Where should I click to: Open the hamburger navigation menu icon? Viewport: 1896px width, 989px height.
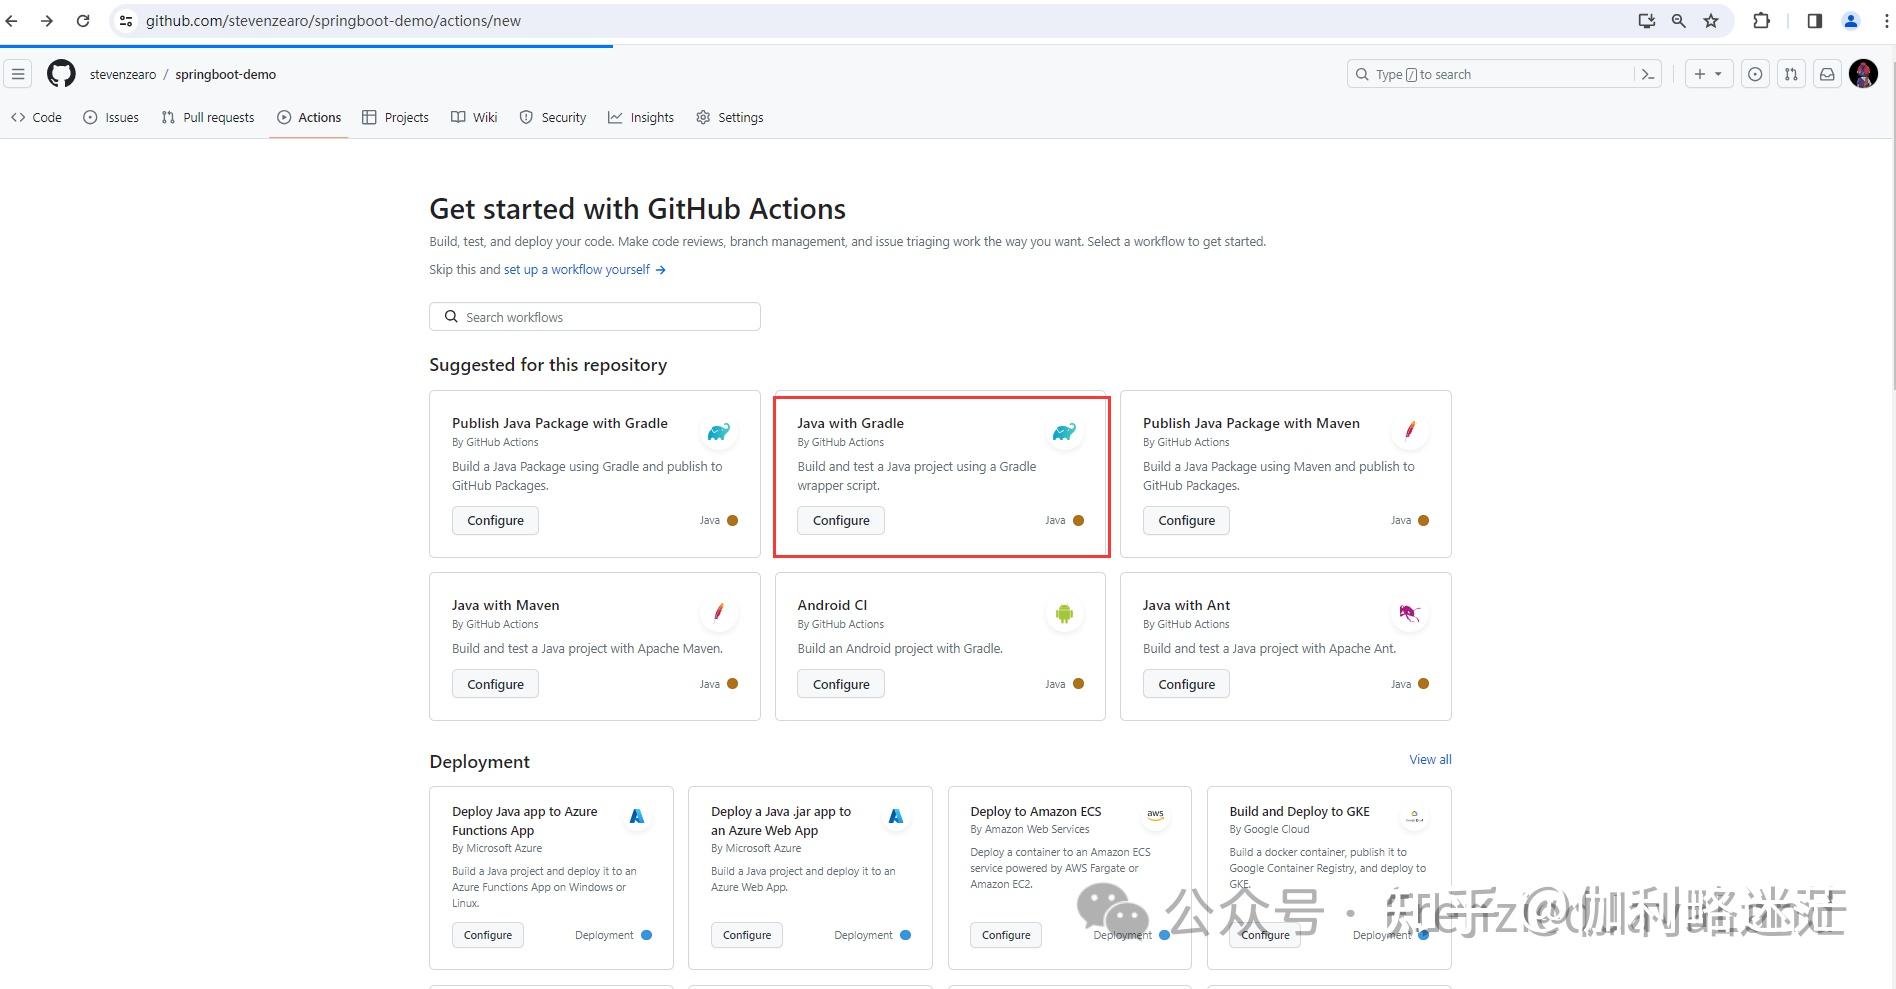[18, 73]
